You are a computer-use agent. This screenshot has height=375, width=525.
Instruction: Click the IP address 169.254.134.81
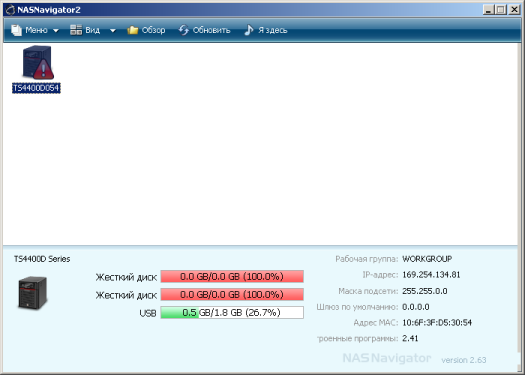(x=431, y=275)
